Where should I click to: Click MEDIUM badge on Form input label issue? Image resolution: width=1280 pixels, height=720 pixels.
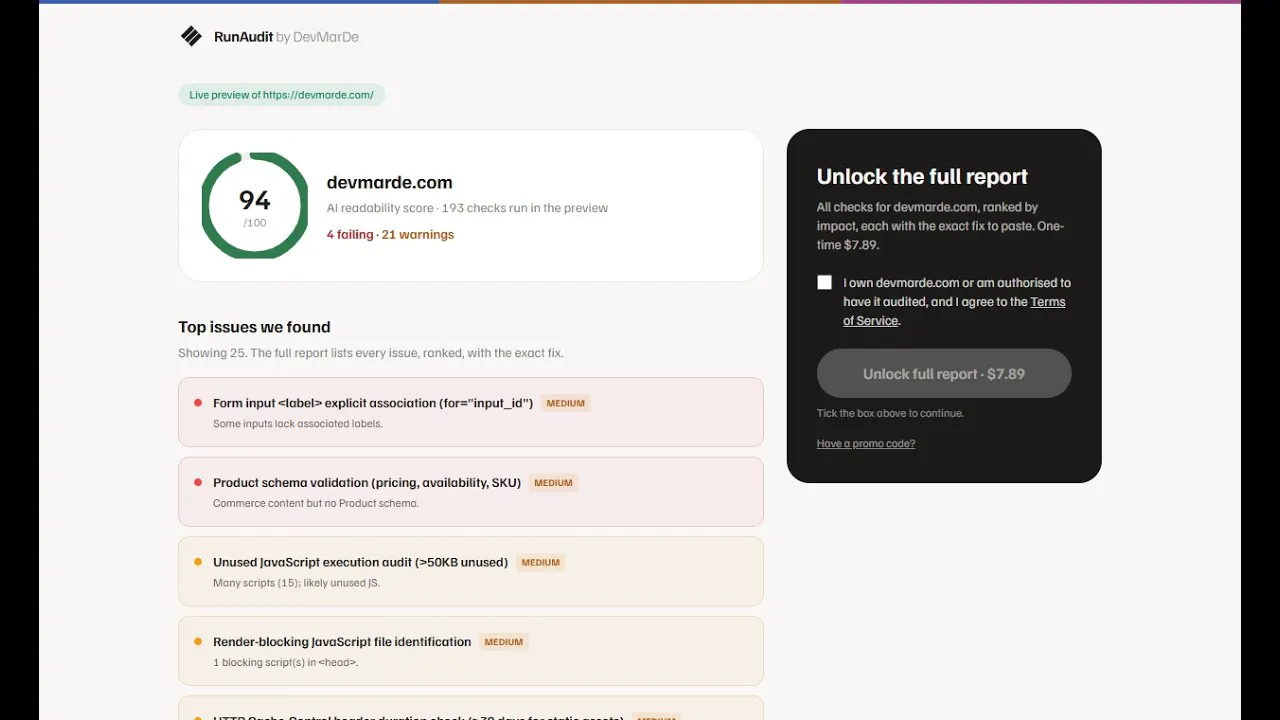tap(566, 403)
